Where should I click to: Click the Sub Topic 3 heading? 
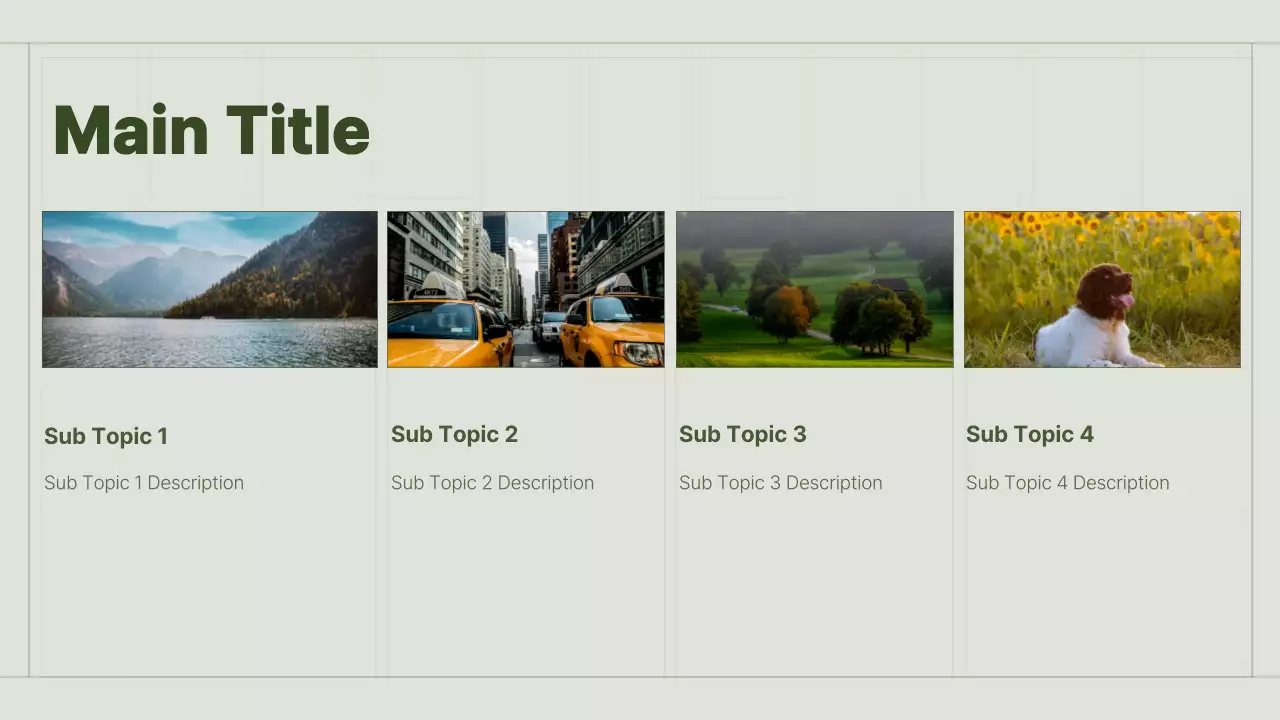742,434
